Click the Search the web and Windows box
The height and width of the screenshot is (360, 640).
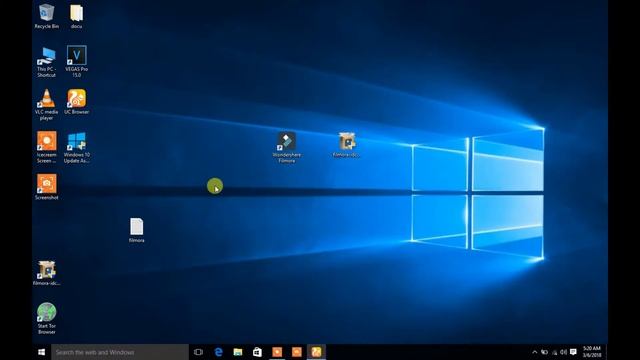coord(120,352)
